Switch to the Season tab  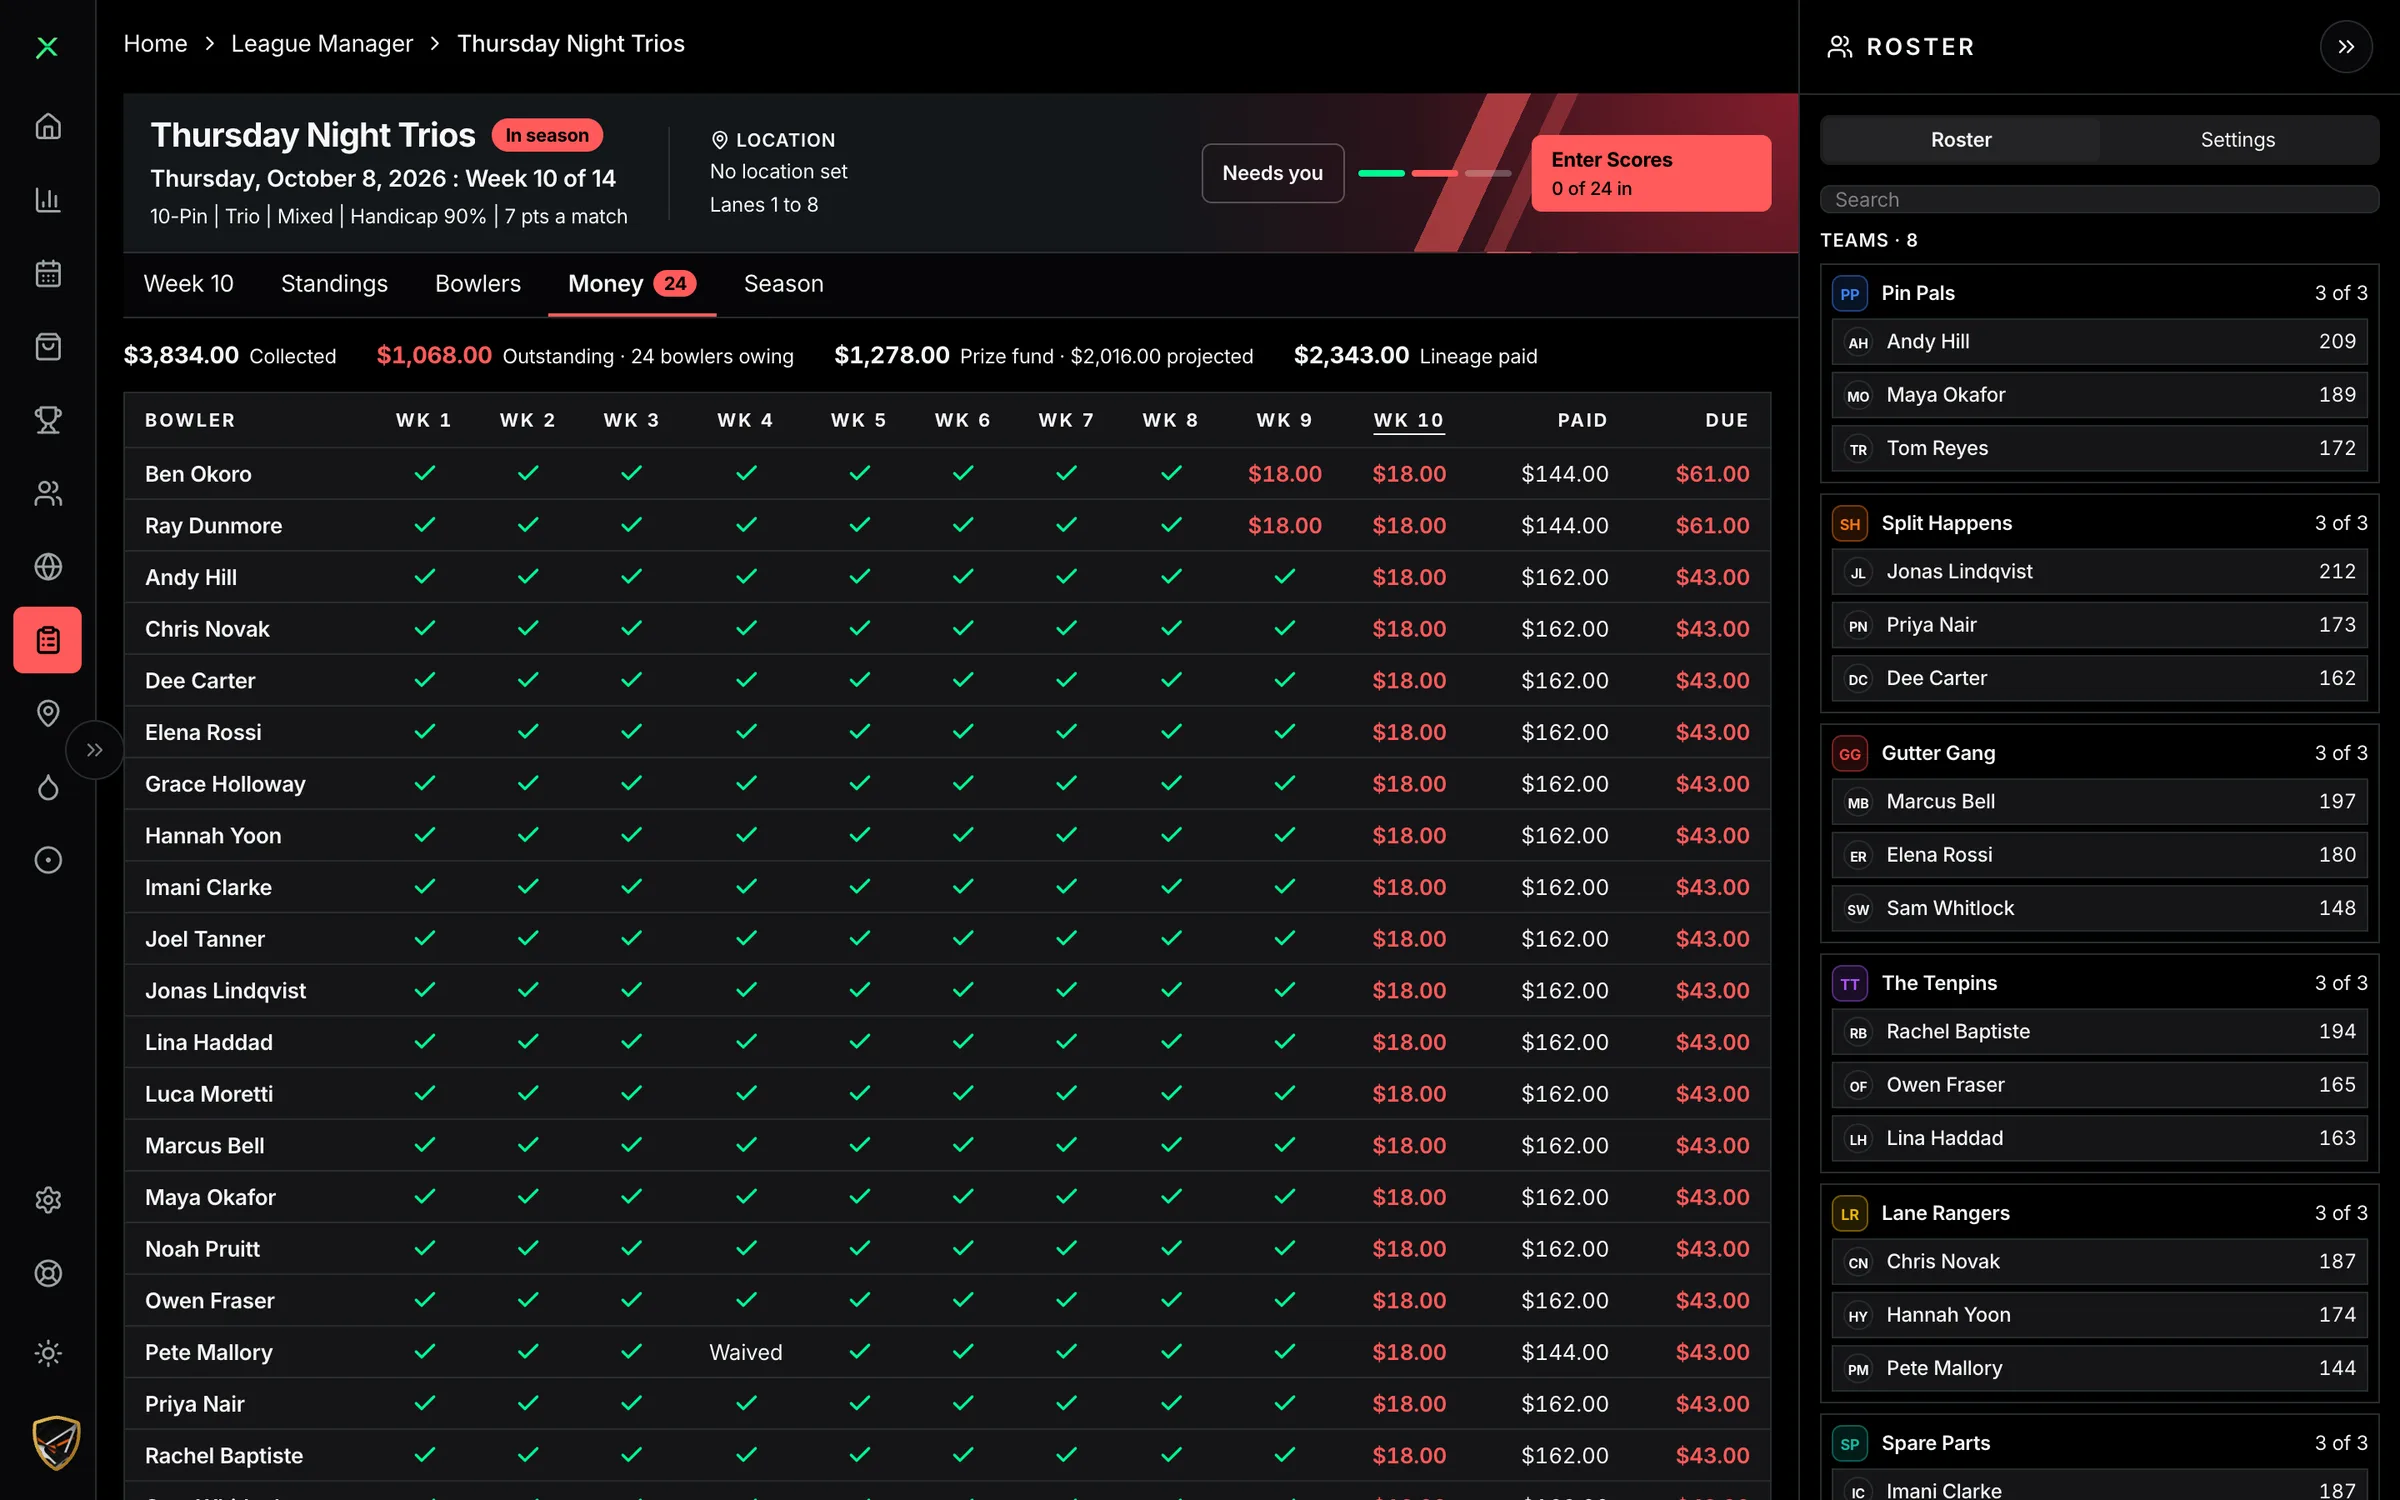(x=783, y=284)
